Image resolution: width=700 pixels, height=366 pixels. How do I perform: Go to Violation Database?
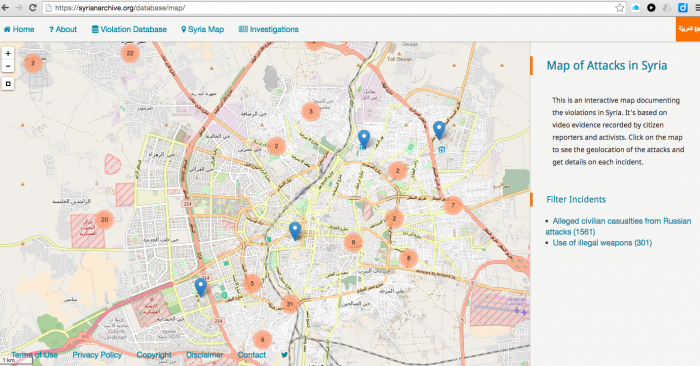pos(129,29)
